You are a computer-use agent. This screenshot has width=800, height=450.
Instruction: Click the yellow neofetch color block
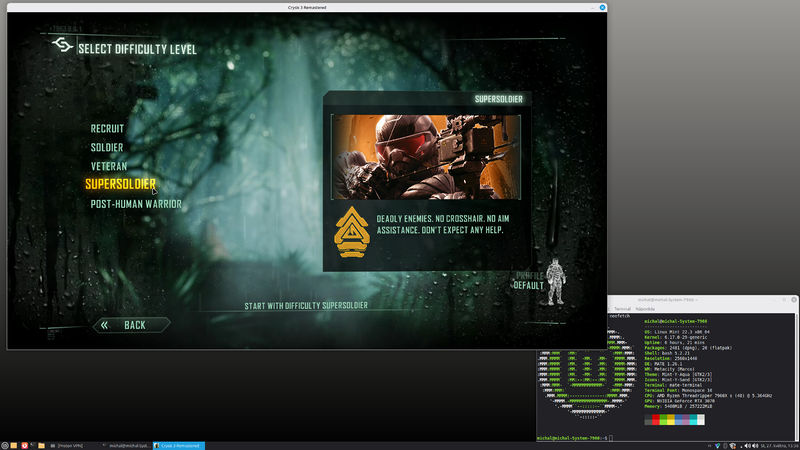pos(671,419)
